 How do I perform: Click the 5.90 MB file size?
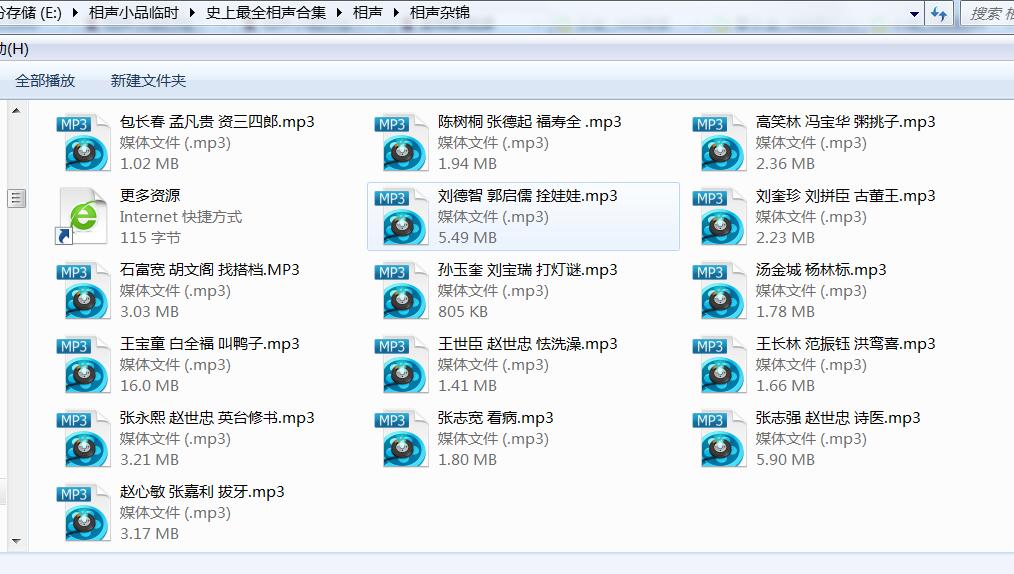(x=785, y=460)
